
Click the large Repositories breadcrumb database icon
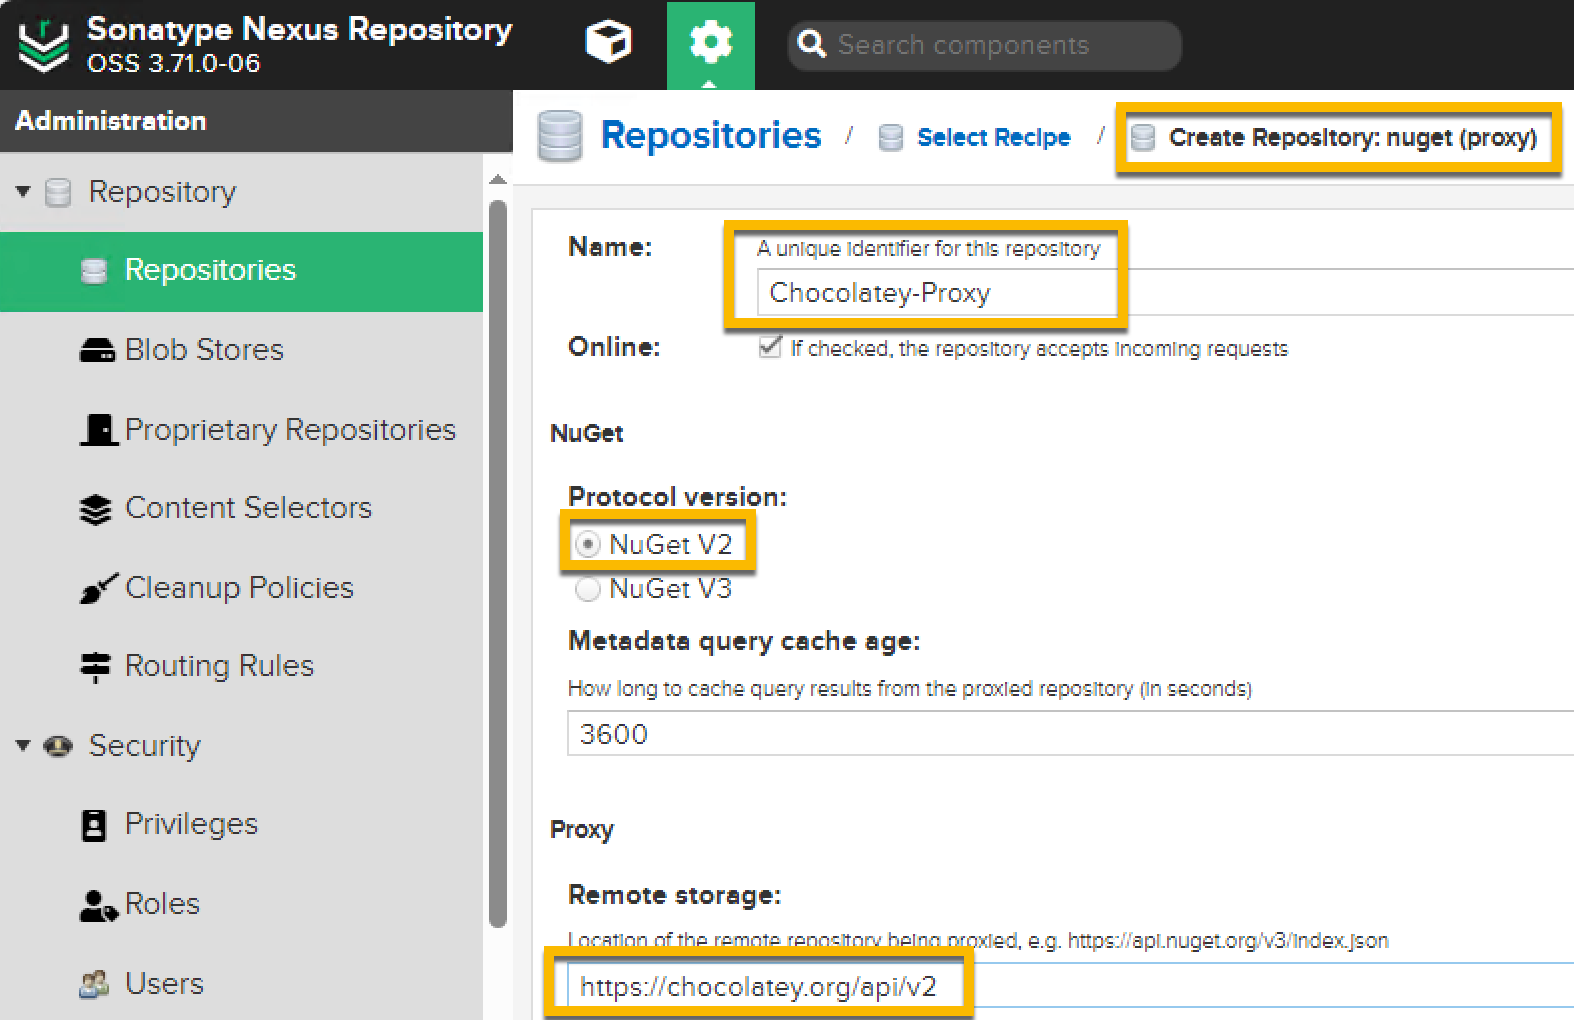559,136
